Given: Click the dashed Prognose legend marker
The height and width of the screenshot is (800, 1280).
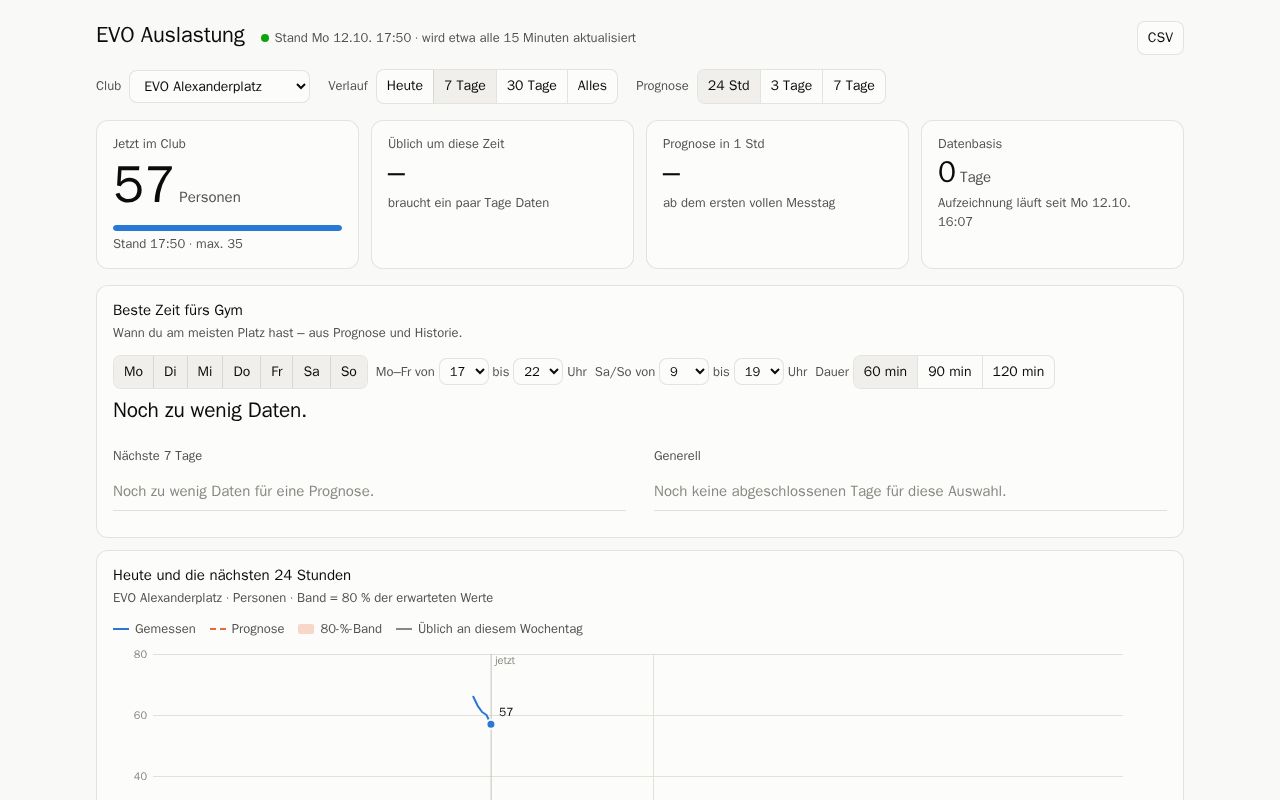Looking at the screenshot, I should 218,629.
